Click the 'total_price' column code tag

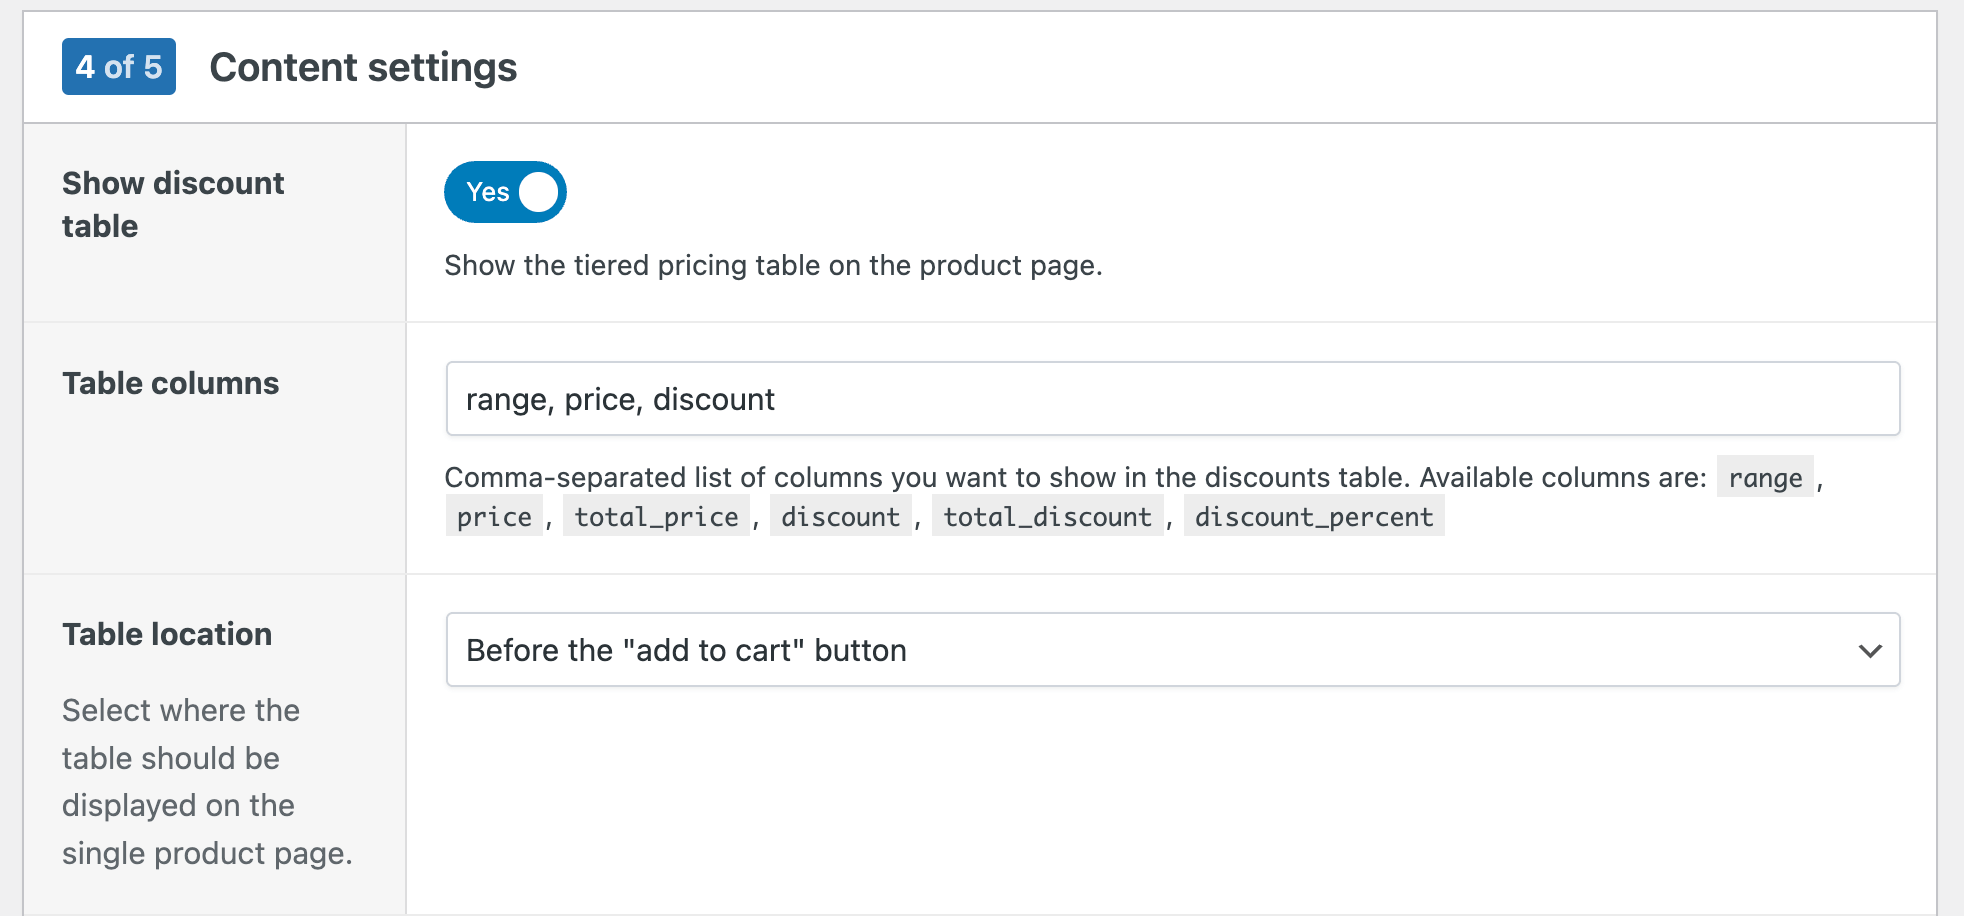pos(656,516)
